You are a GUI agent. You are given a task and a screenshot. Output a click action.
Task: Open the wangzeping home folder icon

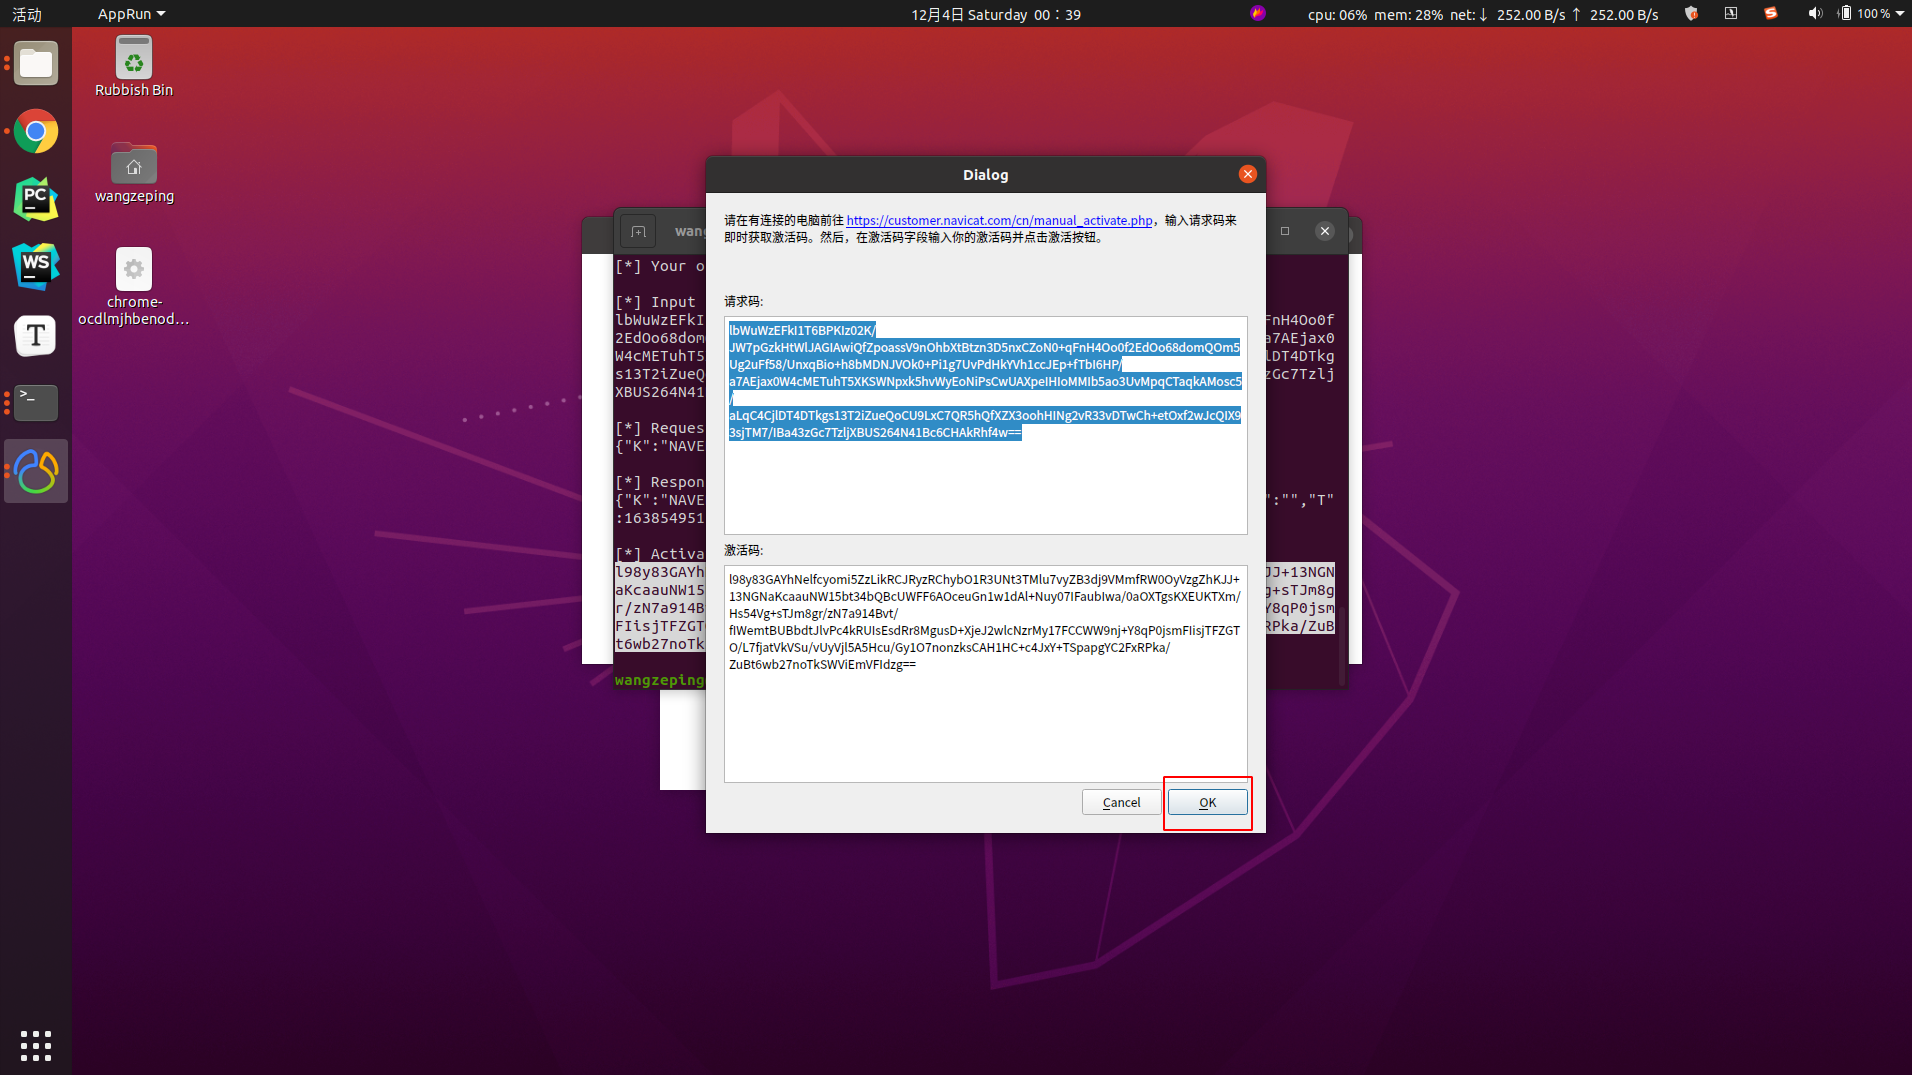(134, 173)
